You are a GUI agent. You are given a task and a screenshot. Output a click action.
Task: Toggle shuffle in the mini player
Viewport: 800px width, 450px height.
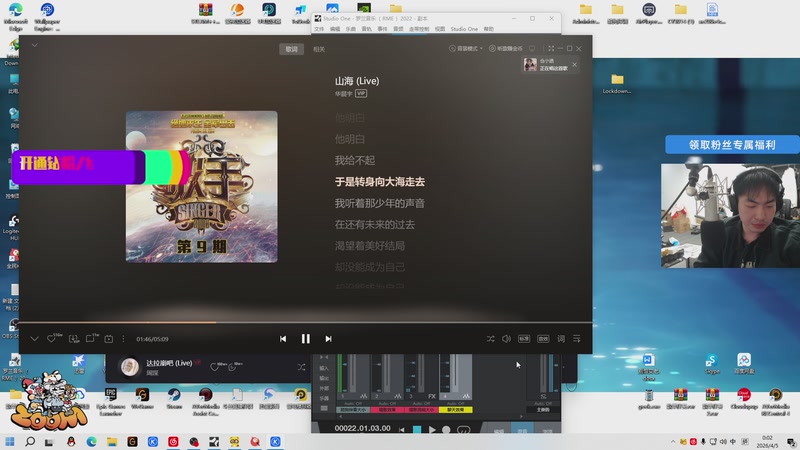[301, 367]
